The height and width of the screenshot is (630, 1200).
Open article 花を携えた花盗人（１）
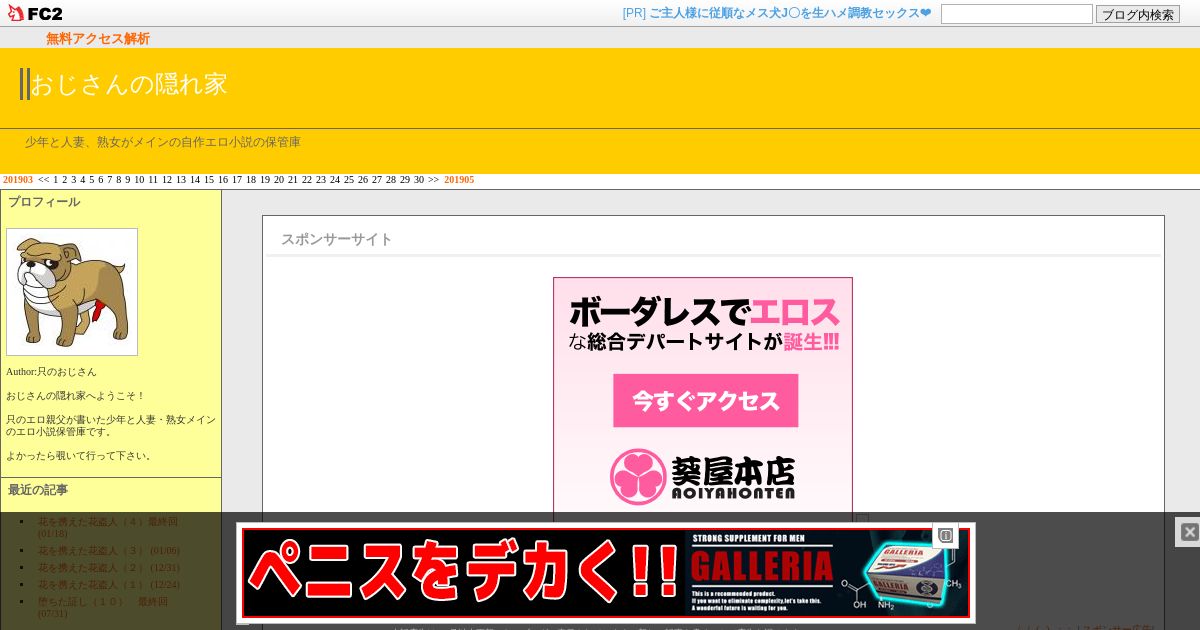click(108, 585)
